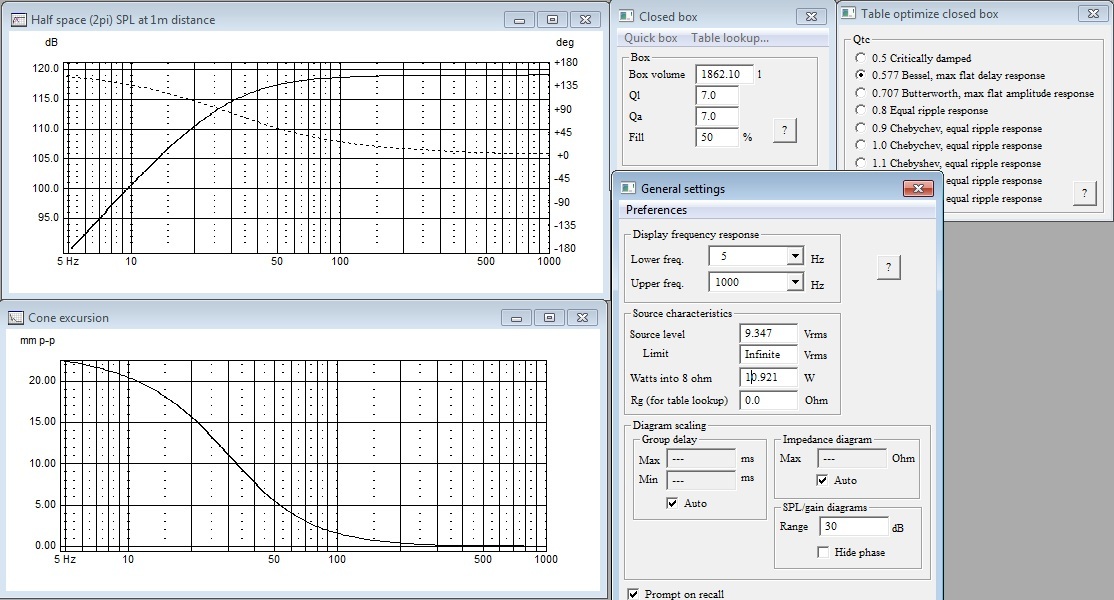This screenshot has height=600, width=1114.
Task: Click the 'mm p-p' axis unit label
Action: [38, 341]
